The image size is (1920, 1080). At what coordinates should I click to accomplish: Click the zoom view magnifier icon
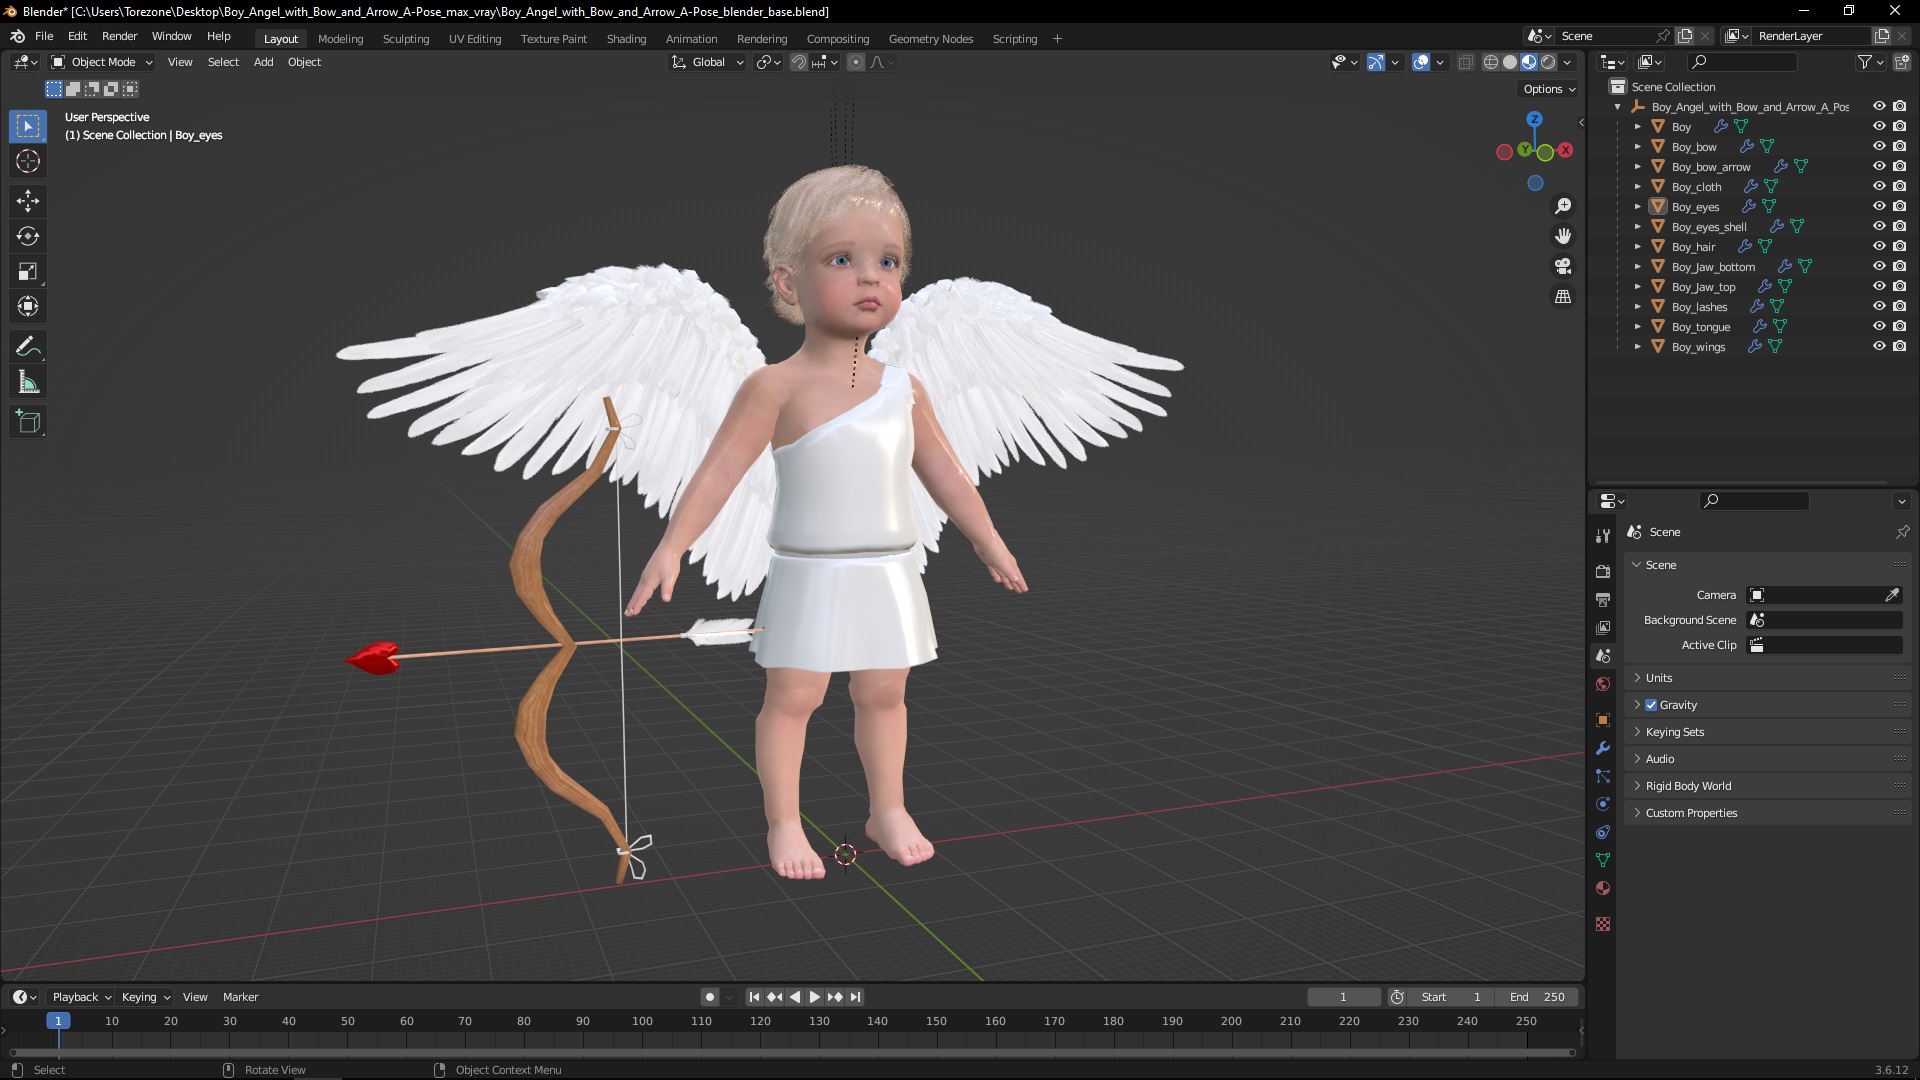pos(1563,206)
